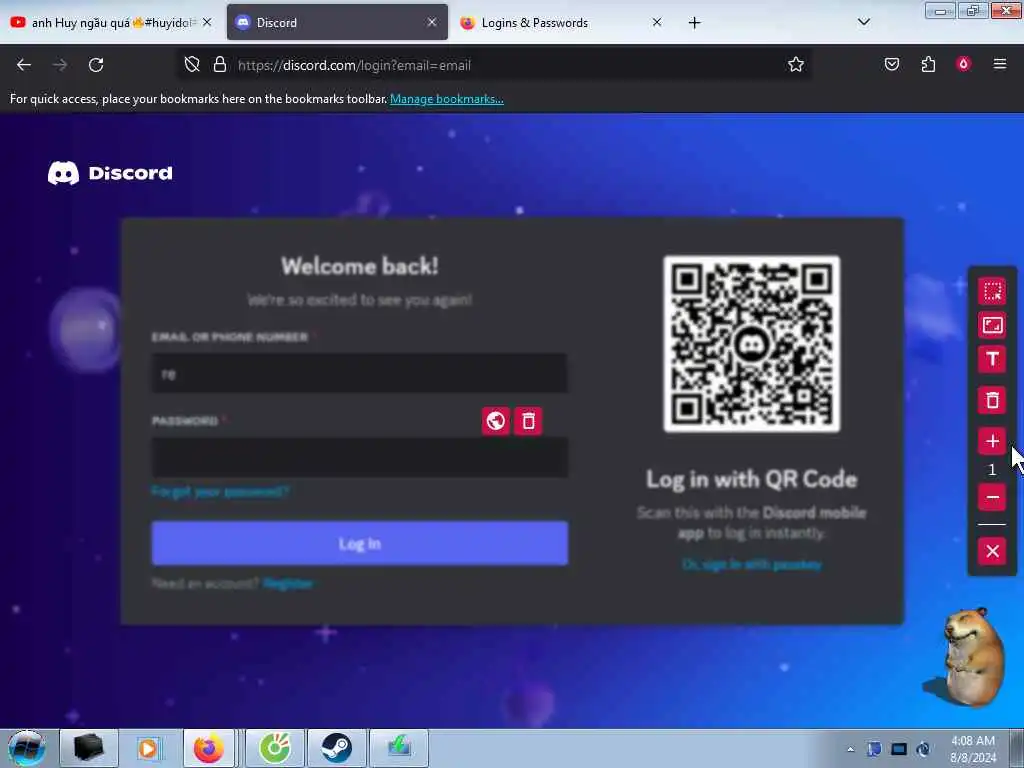Focus the email or phone number field
Image resolution: width=1024 pixels, height=768 pixels.
pyautogui.click(x=360, y=374)
